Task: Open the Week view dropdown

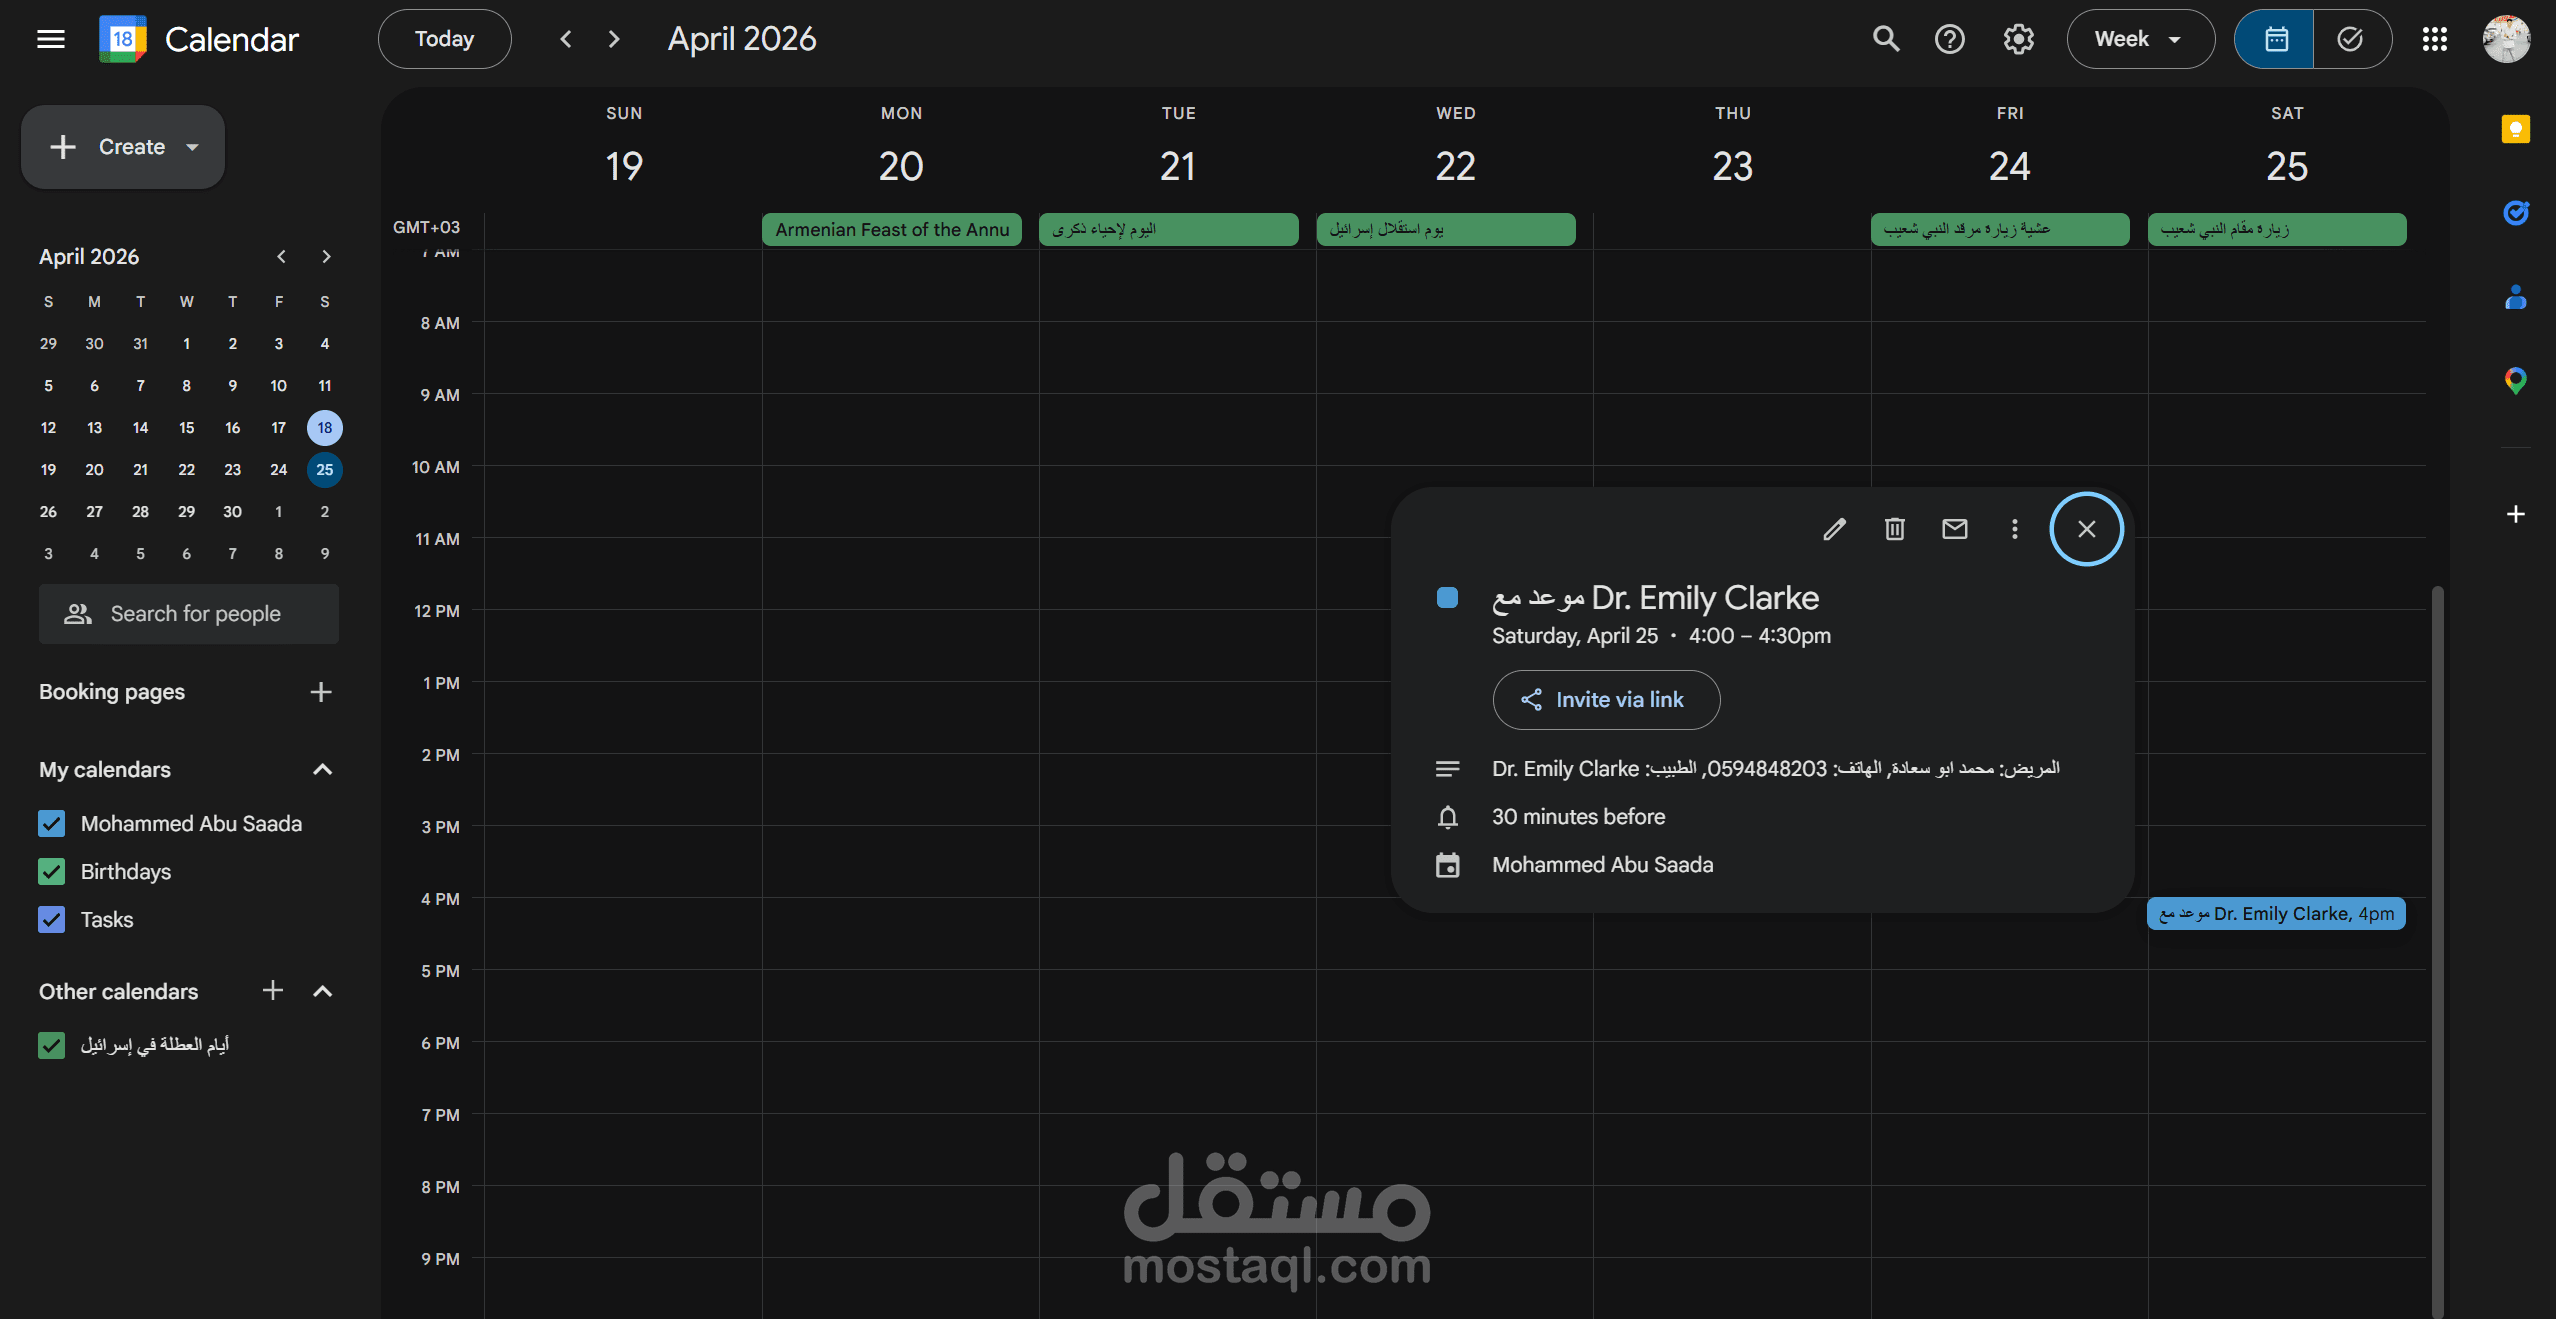Action: 2139,39
